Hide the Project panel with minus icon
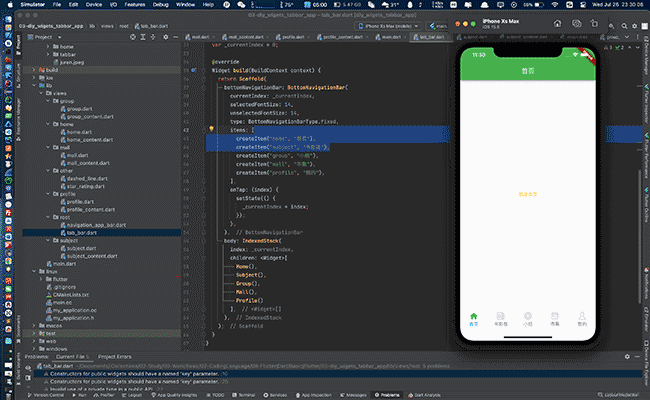Screen dimensions: 650x400 tap(175, 37)
